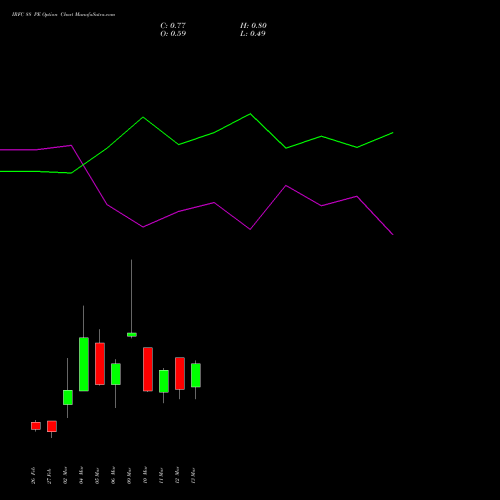This screenshot has height=500, width=500.
Task: Select the red candle above 05 Mar
Action: 100,364
